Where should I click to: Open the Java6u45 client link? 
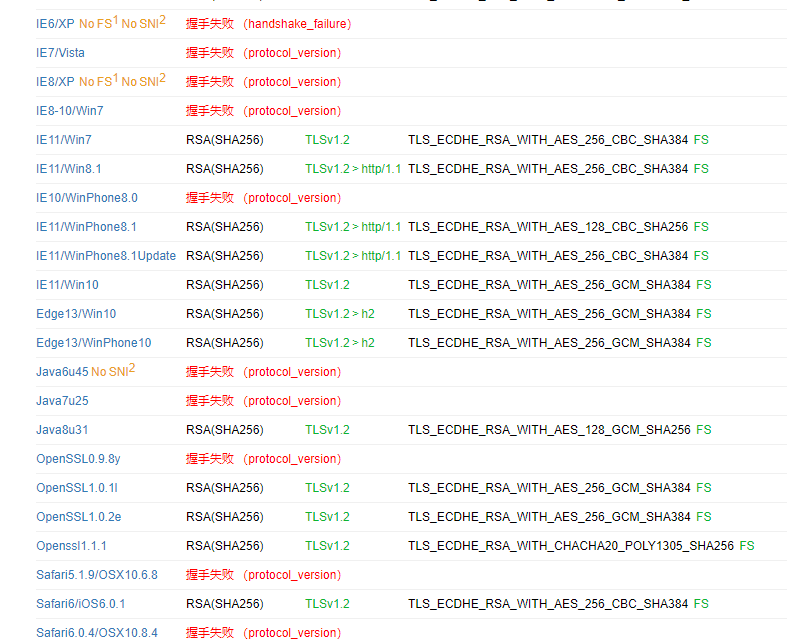[62, 372]
